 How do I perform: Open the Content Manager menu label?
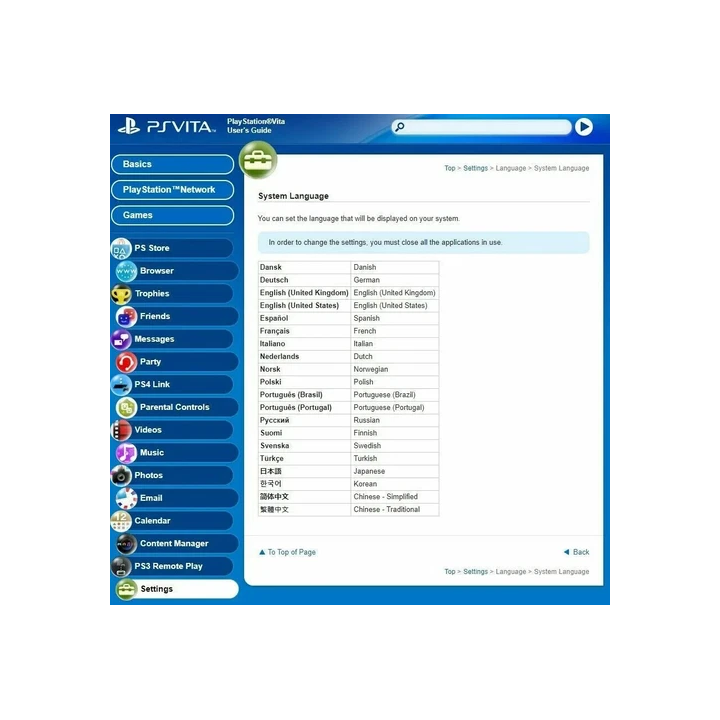(x=174, y=544)
